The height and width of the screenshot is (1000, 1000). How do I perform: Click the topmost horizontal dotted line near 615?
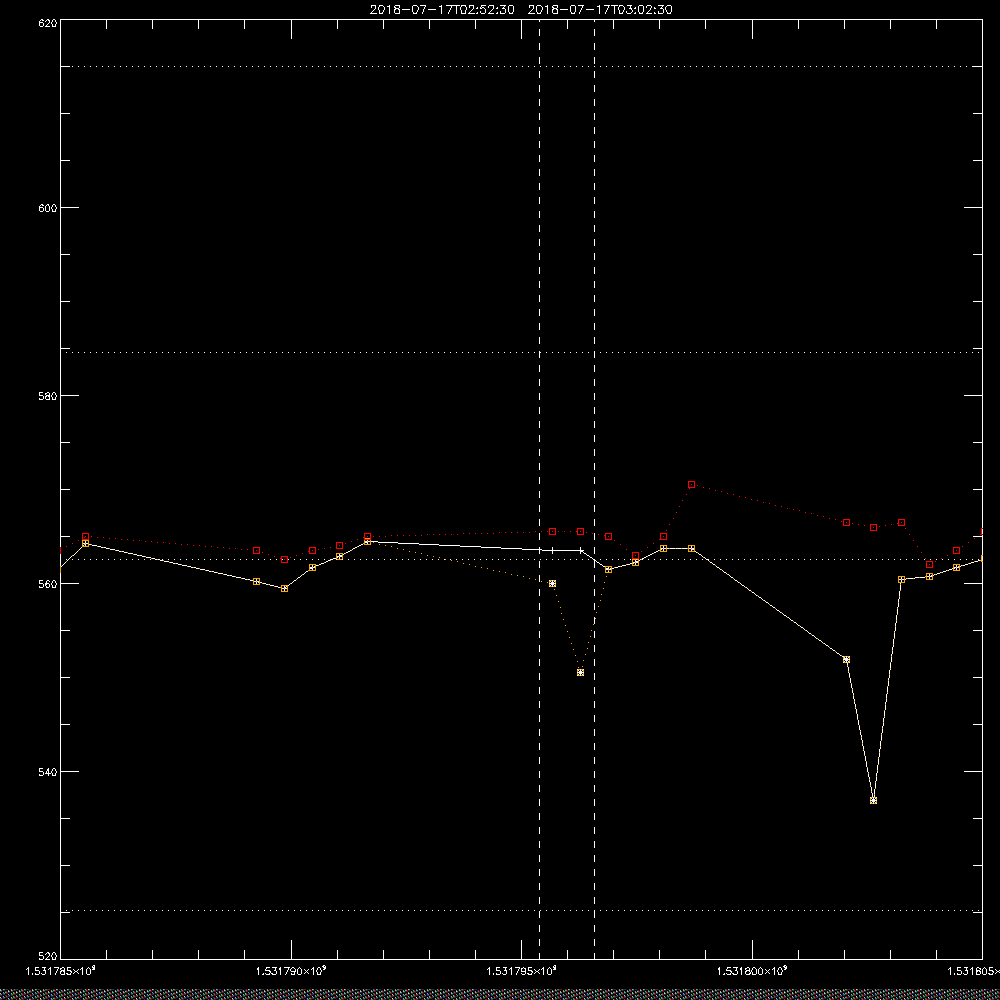click(521, 66)
